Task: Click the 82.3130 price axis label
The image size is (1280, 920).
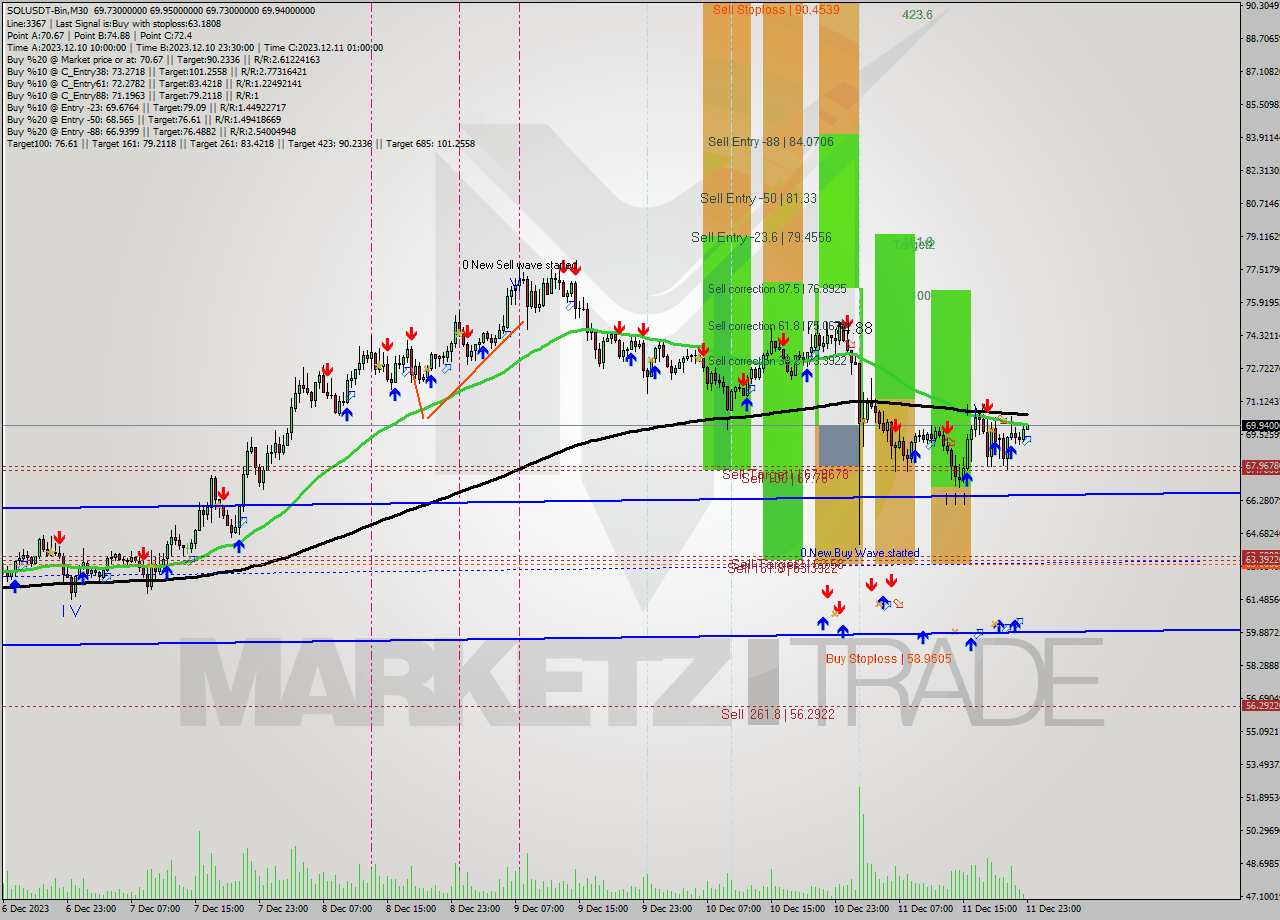Action: coord(1262,170)
